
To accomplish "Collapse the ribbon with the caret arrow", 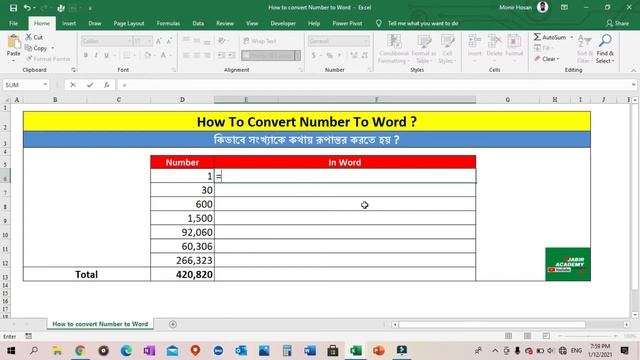I will click(x=633, y=70).
